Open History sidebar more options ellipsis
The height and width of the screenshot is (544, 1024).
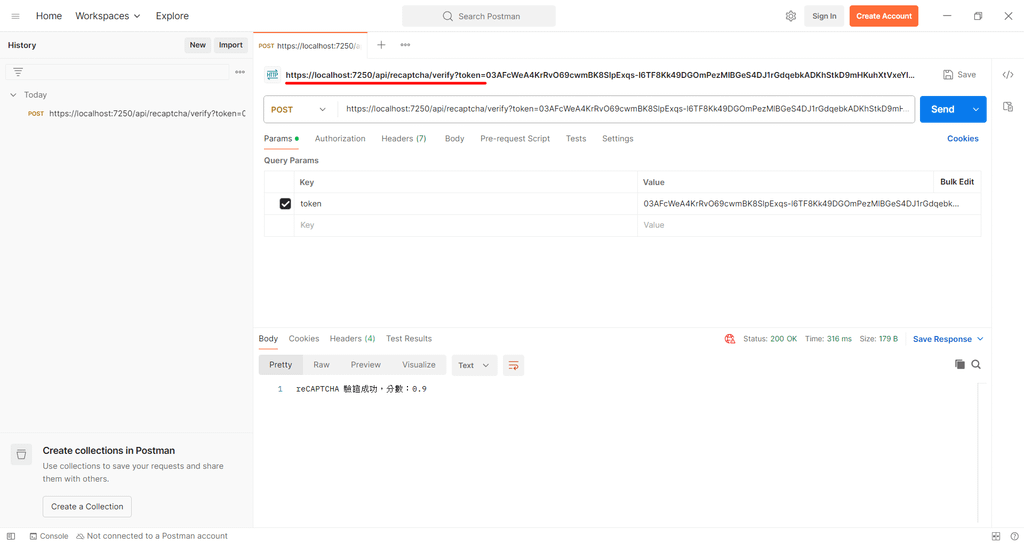[x=240, y=72]
